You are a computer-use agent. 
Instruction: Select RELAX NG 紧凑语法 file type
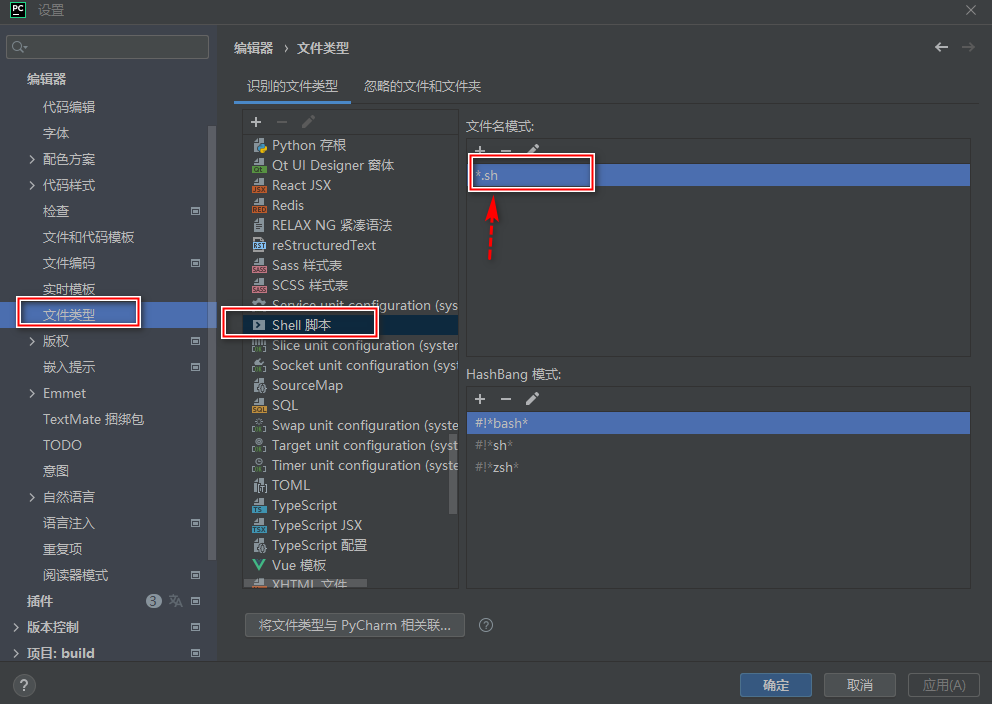pyautogui.click(x=350, y=225)
